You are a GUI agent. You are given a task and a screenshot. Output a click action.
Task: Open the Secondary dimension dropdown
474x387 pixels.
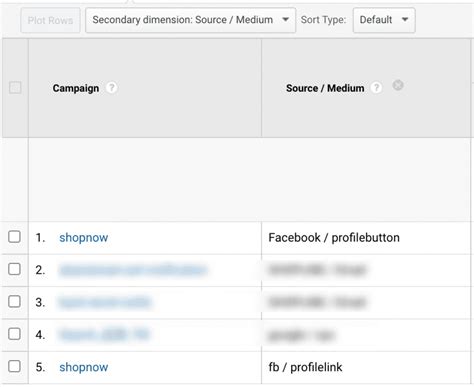(190, 20)
